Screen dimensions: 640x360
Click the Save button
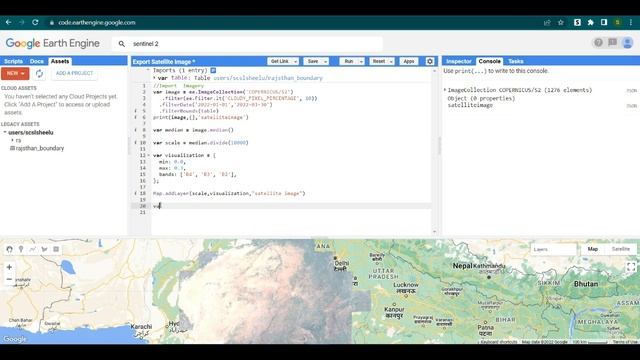[x=313, y=61]
